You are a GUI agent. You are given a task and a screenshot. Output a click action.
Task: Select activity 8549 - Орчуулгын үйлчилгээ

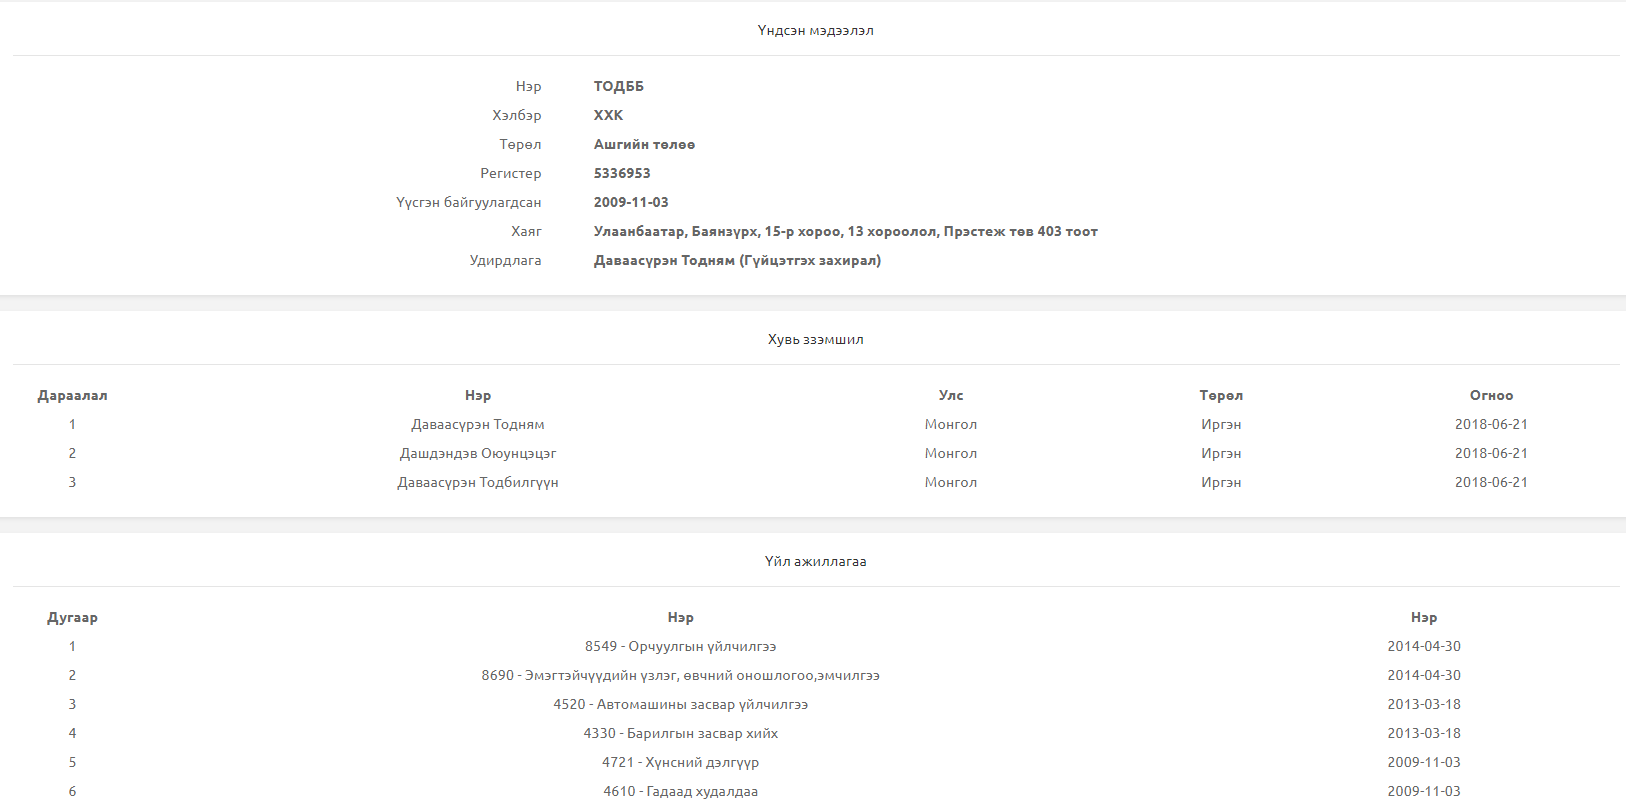click(x=680, y=647)
